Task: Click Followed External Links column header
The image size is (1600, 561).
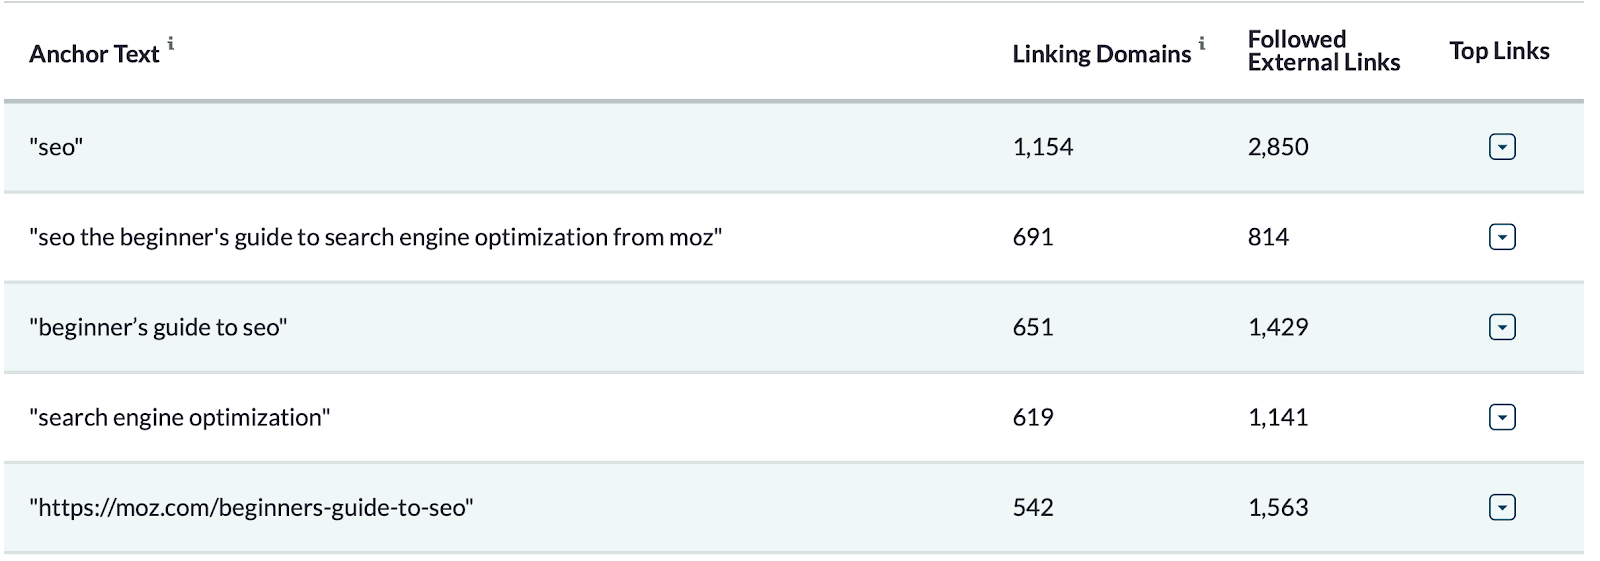Action: tap(1323, 51)
